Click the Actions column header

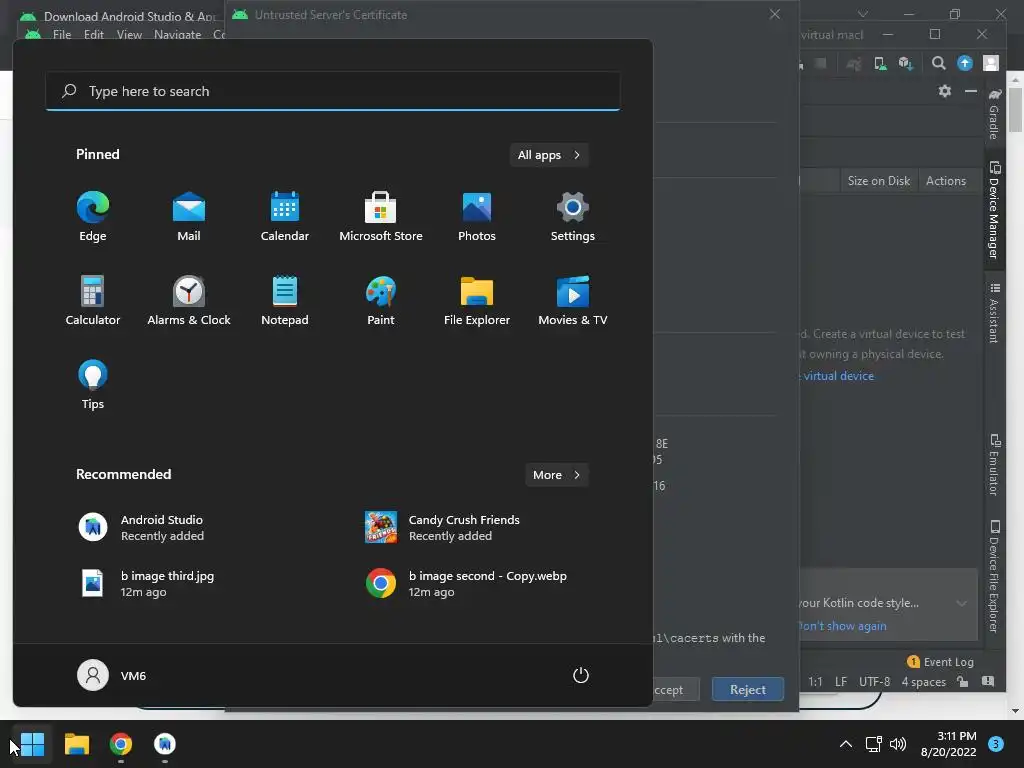946,181
